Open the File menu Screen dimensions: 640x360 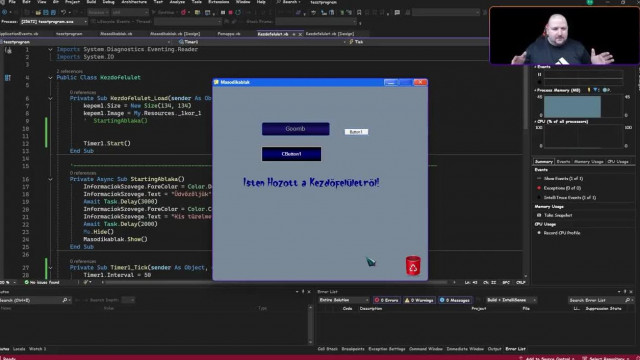coord(12,2)
